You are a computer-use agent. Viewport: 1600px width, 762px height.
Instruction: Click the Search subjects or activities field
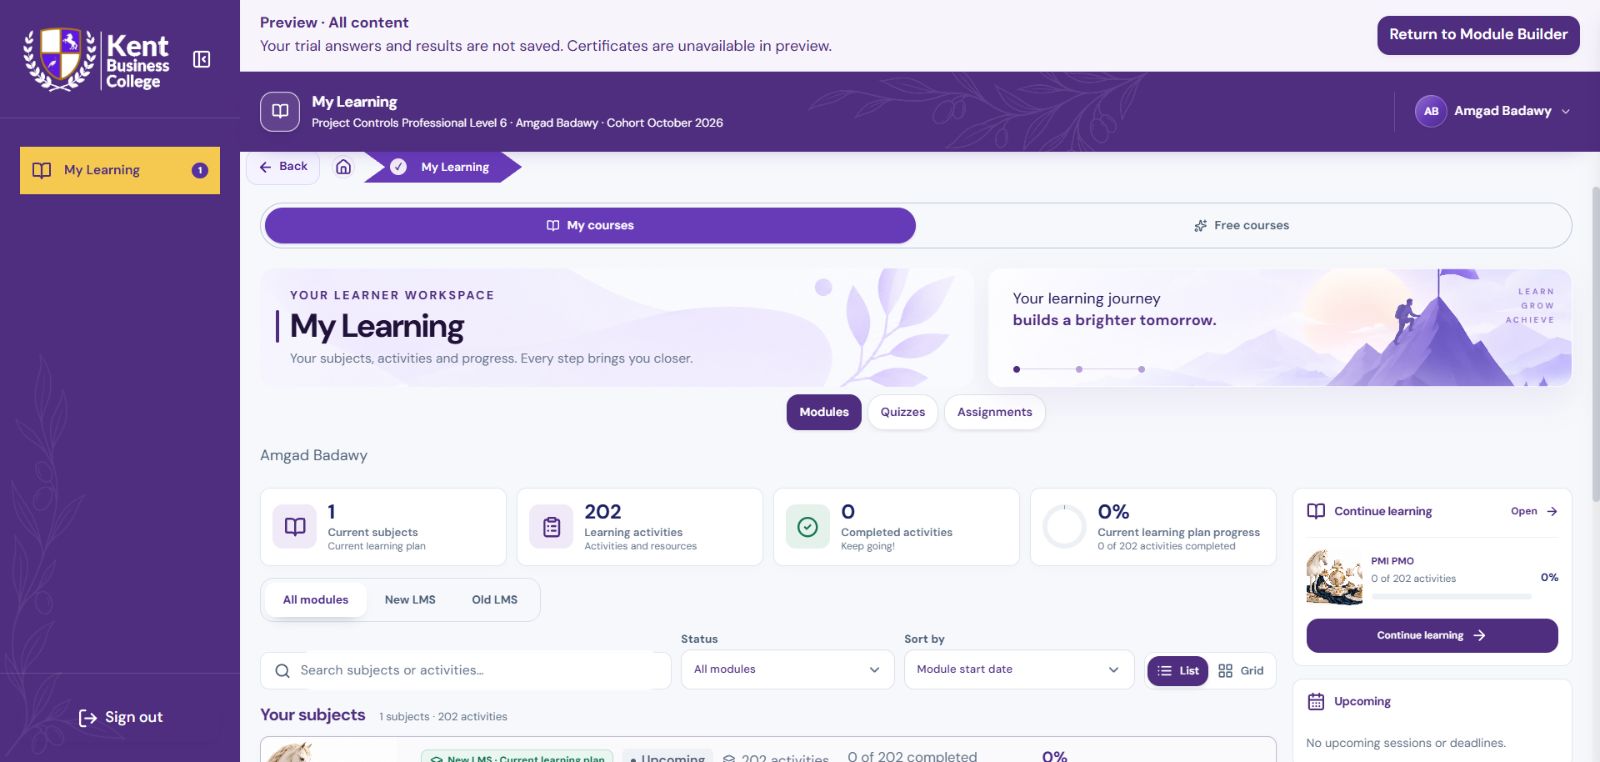466,671
